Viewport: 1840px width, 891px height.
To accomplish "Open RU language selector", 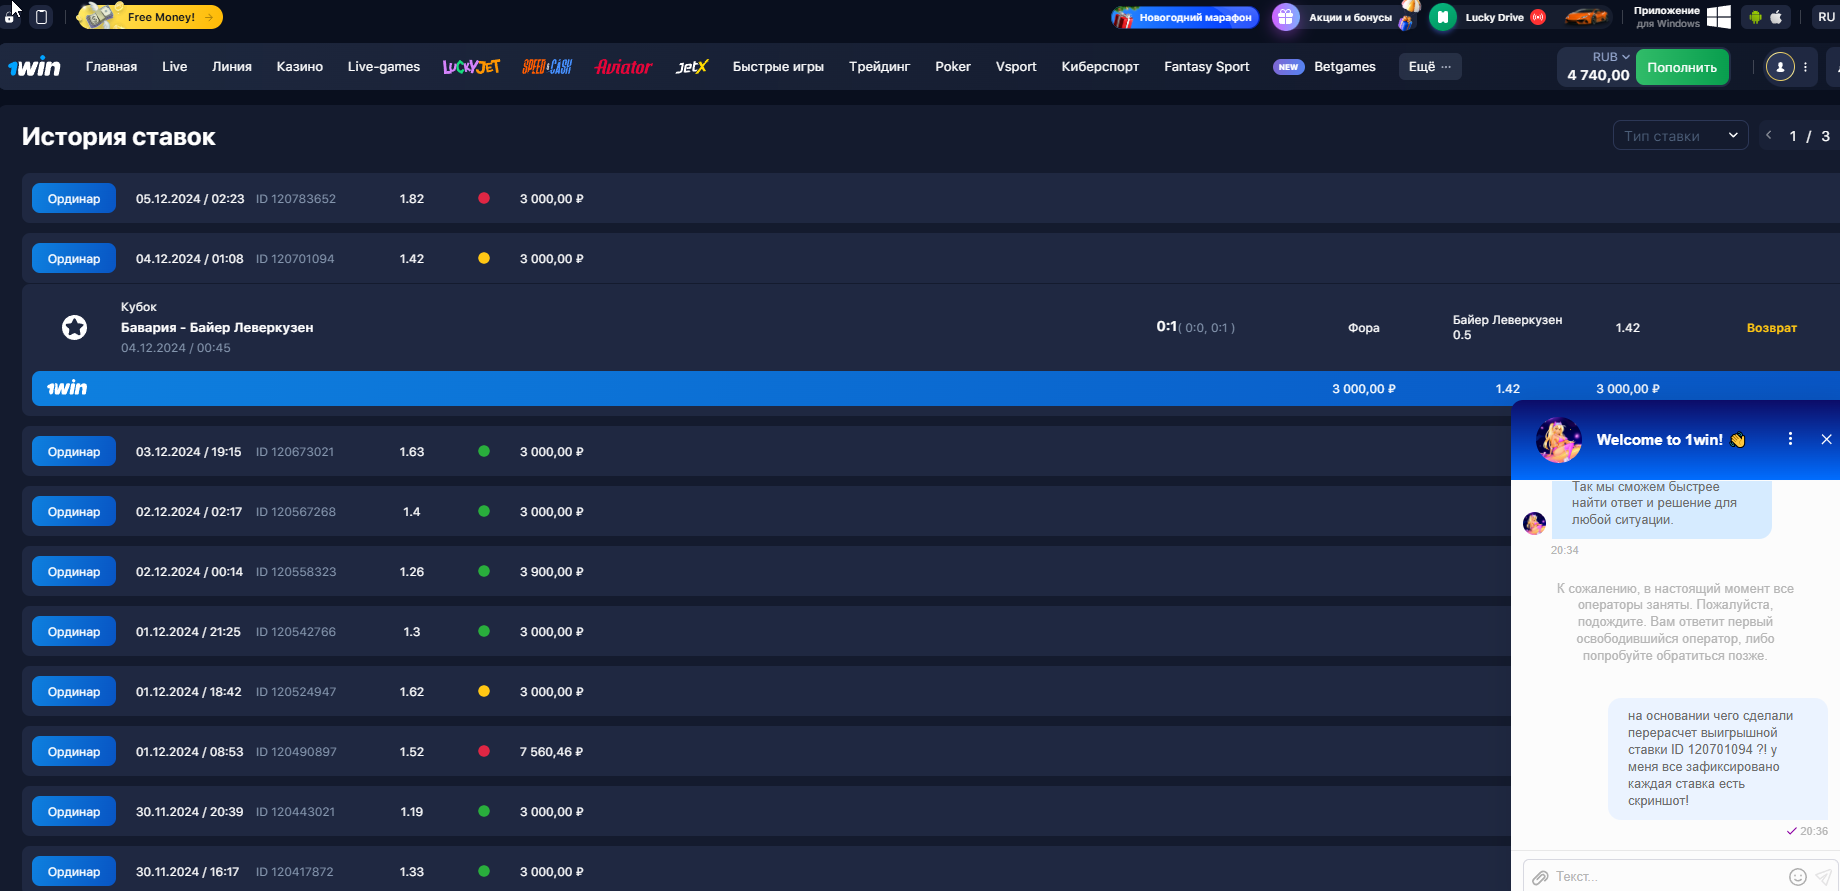I will (1826, 17).
